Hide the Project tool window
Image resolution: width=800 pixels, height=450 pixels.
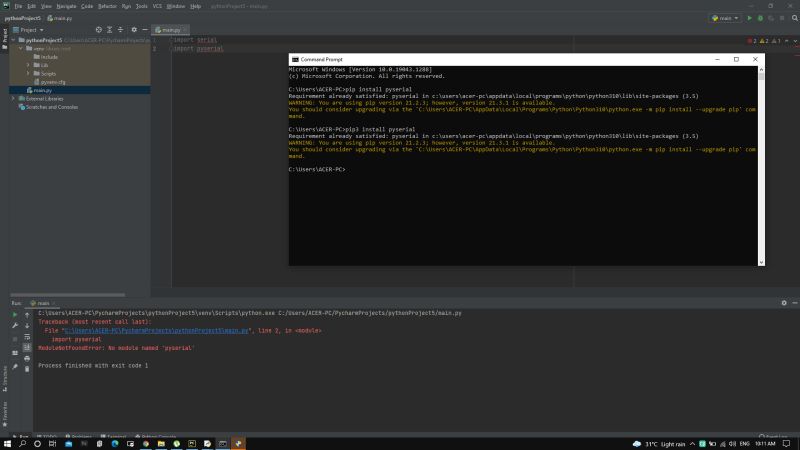click(145, 30)
